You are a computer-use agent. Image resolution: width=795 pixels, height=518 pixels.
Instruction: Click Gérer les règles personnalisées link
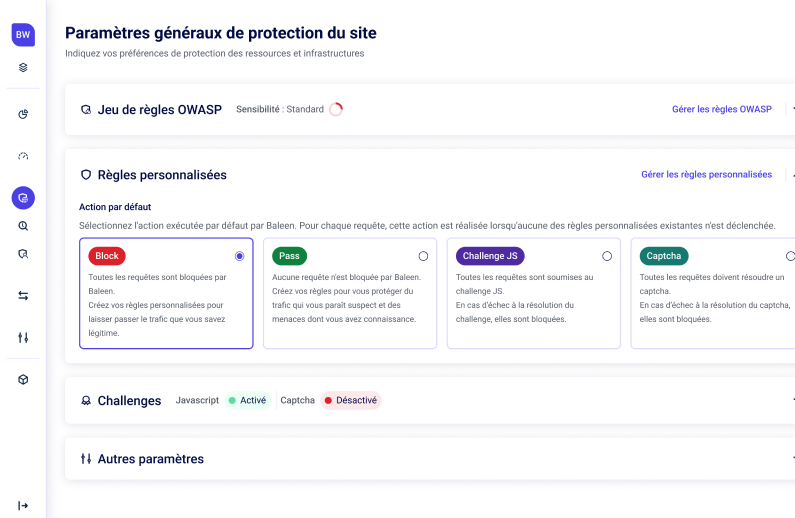tap(706, 174)
